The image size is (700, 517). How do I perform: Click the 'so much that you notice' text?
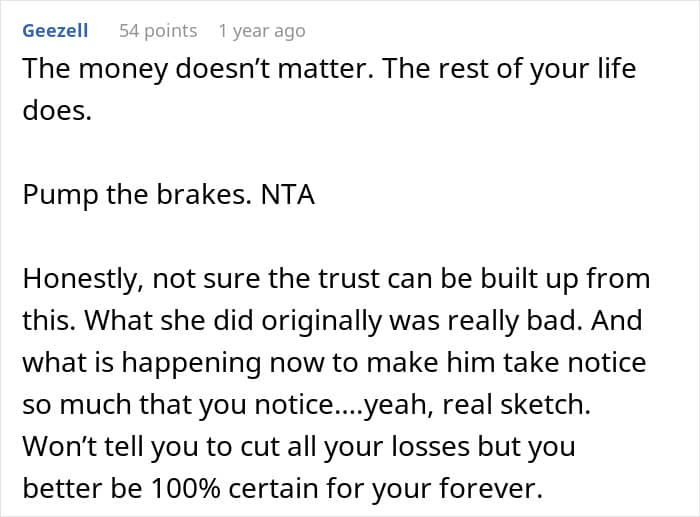(178, 405)
